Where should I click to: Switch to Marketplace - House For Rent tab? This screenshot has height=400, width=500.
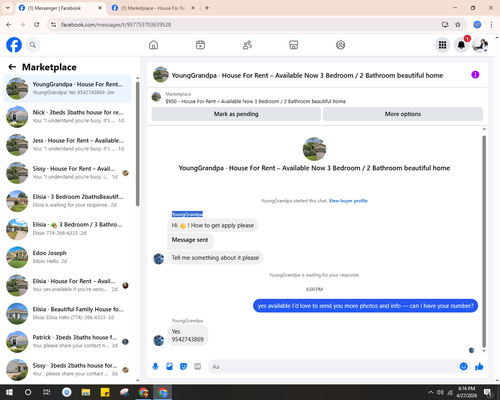click(154, 8)
